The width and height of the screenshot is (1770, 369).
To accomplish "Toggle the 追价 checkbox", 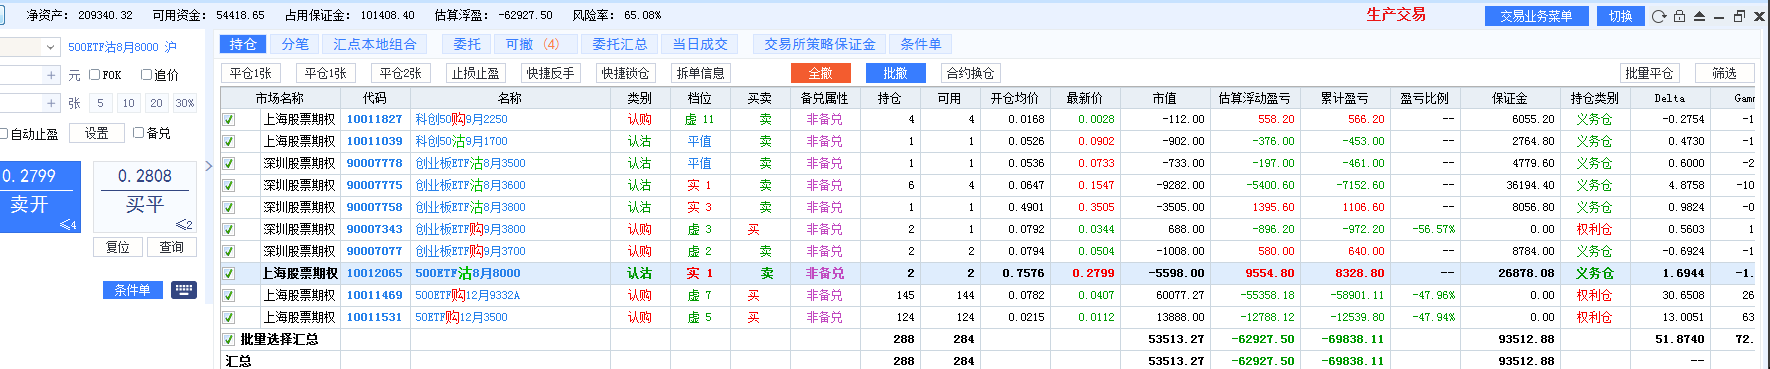I will coord(146,75).
